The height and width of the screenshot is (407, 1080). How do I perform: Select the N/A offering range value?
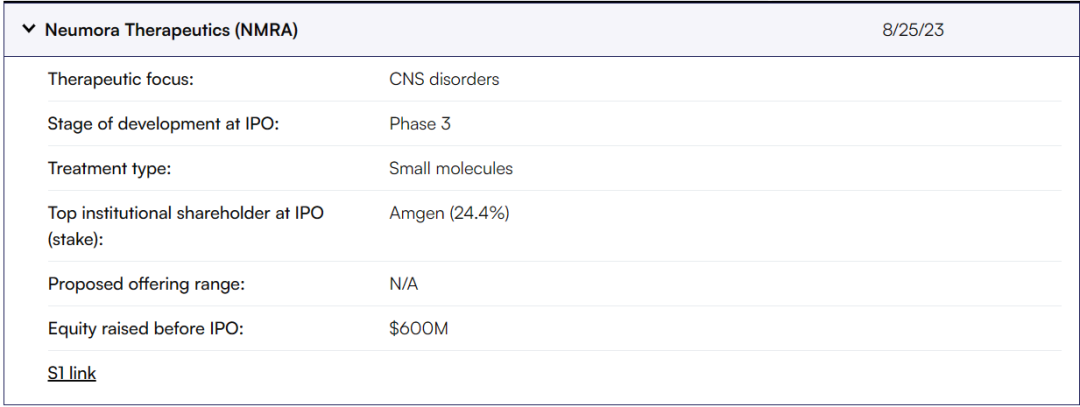(x=404, y=284)
